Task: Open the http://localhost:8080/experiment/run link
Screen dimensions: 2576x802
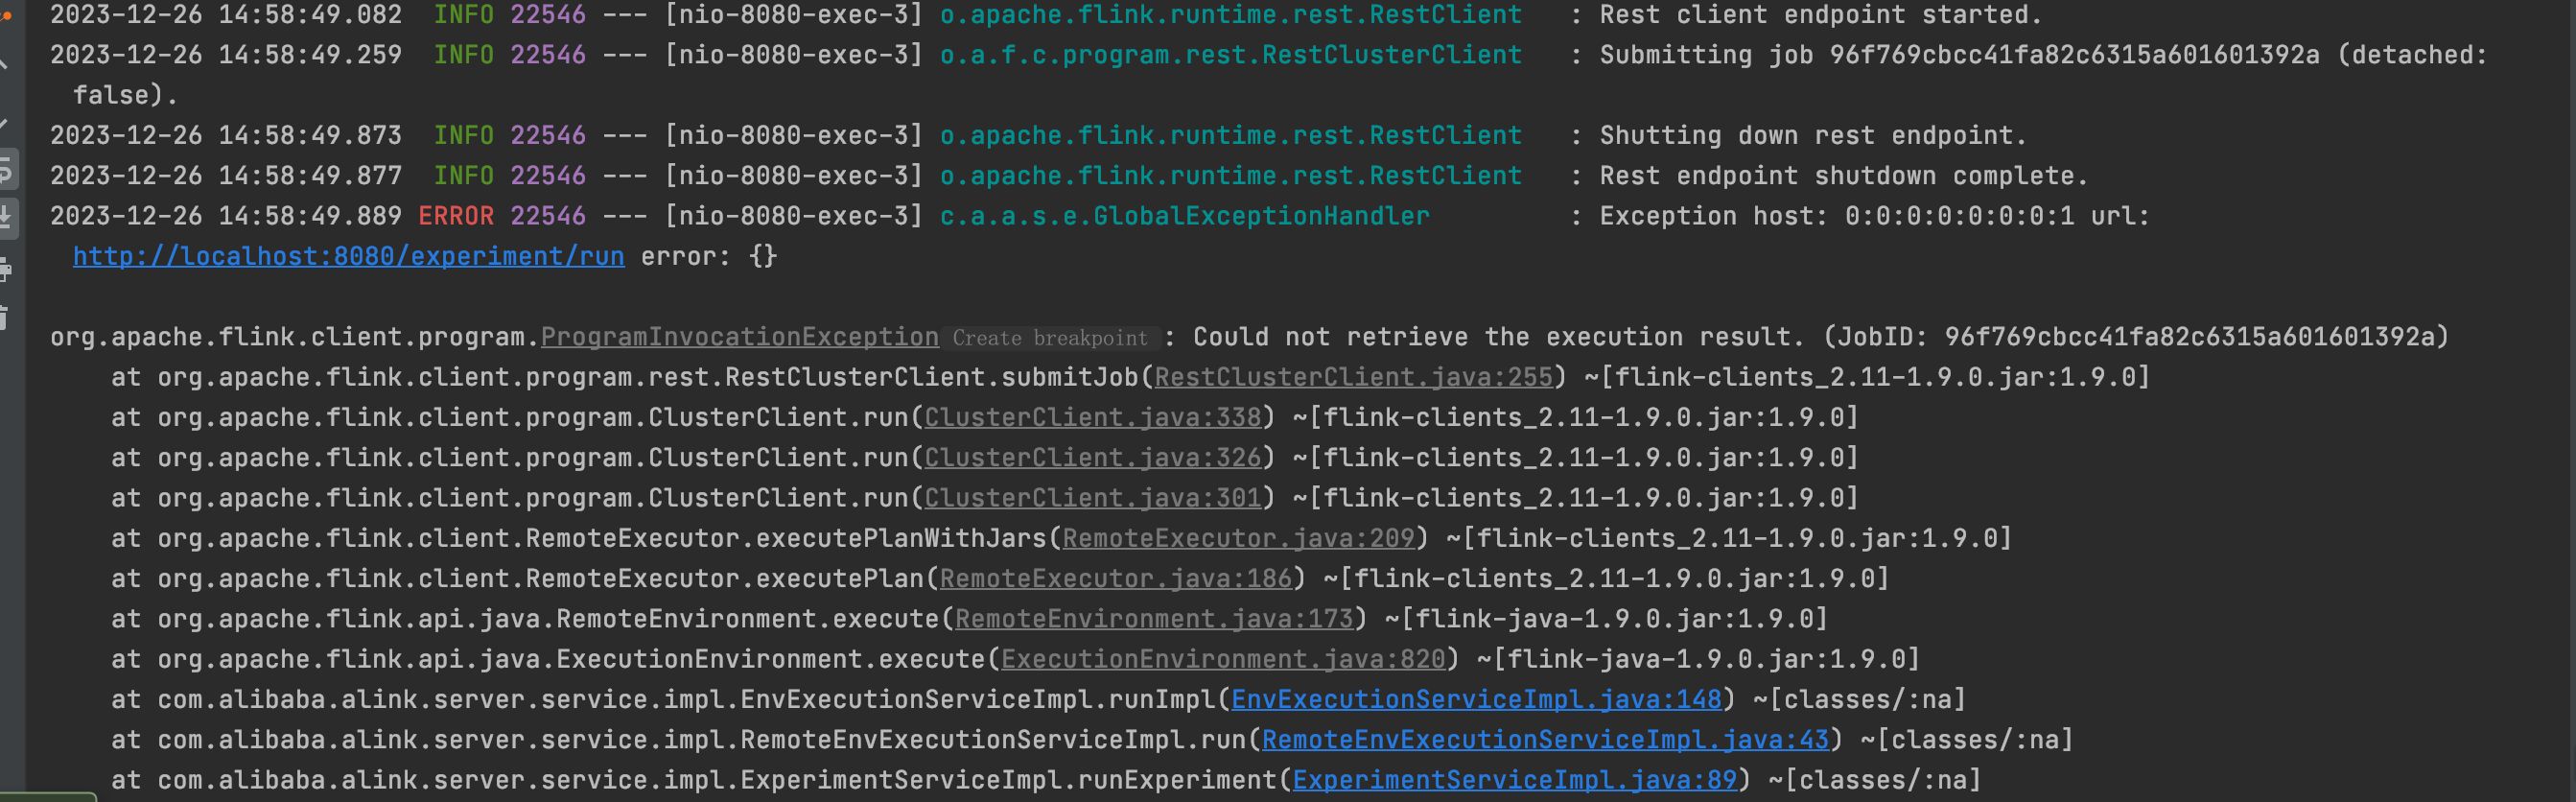Action: pyautogui.click(x=348, y=256)
